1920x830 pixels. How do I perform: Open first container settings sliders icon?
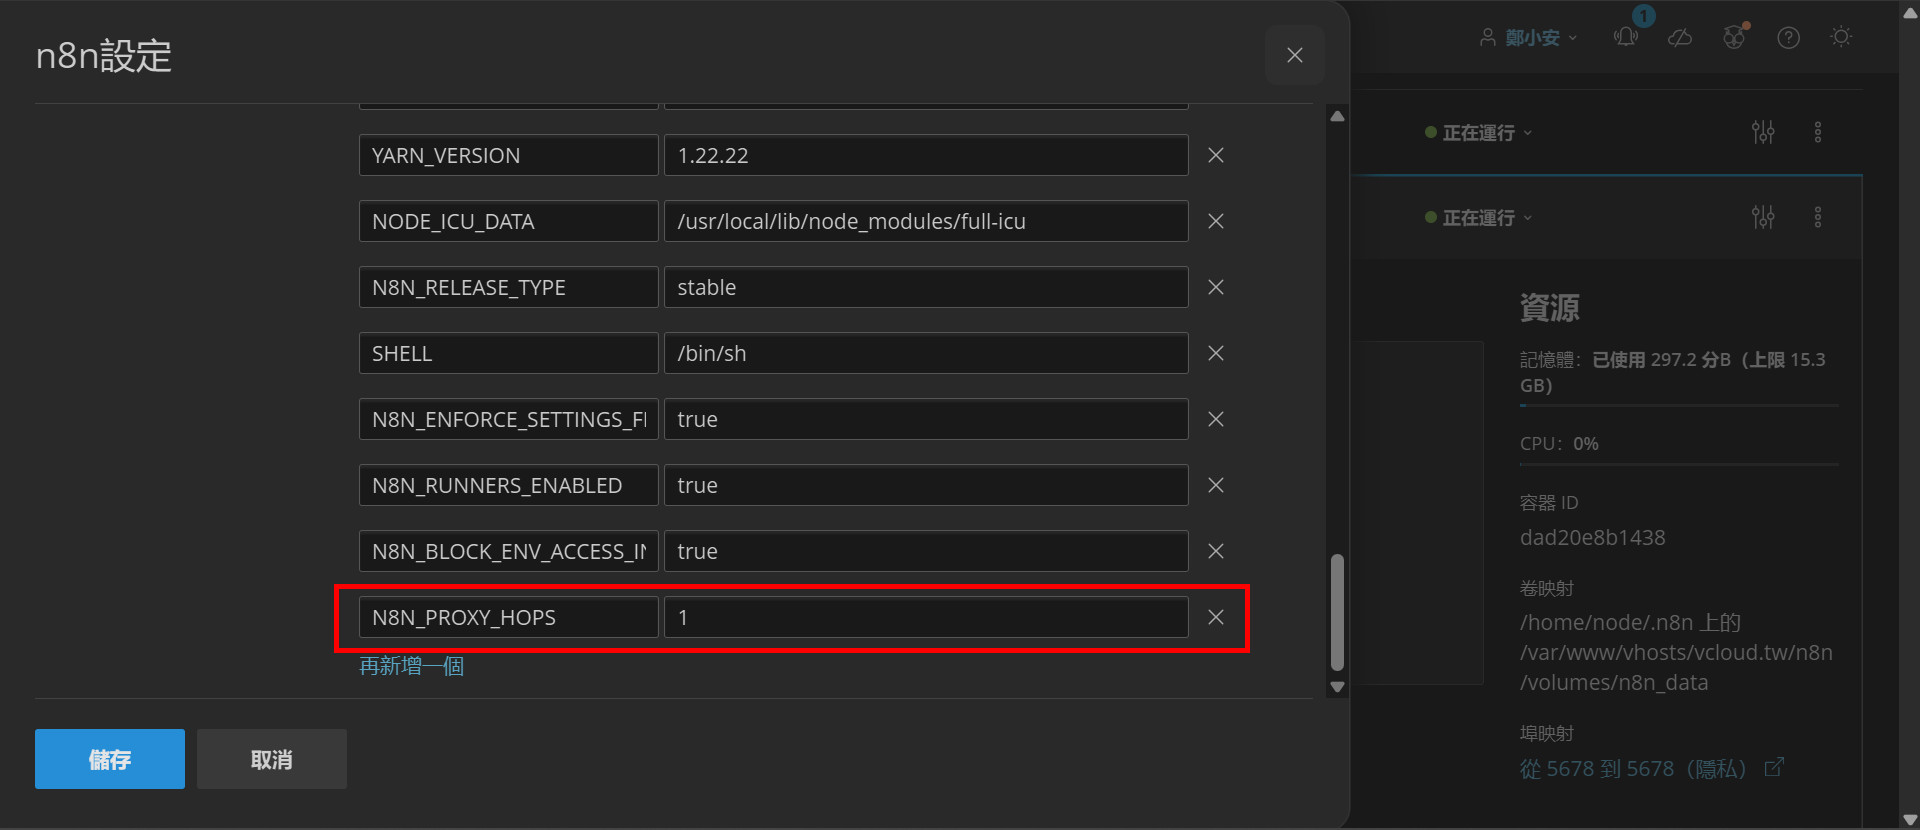tap(1763, 132)
